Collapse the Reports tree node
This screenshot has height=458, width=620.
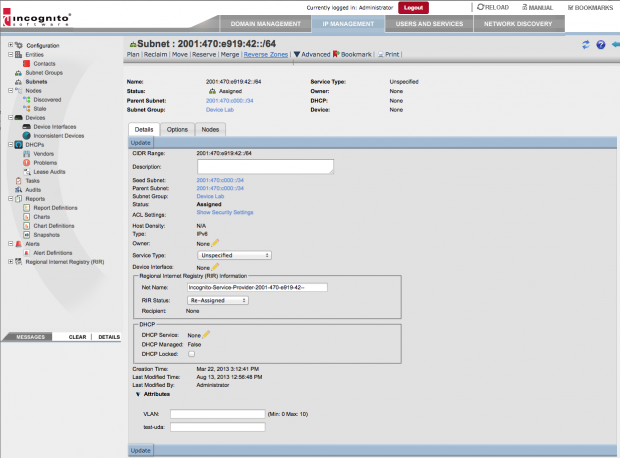[x=11, y=199]
